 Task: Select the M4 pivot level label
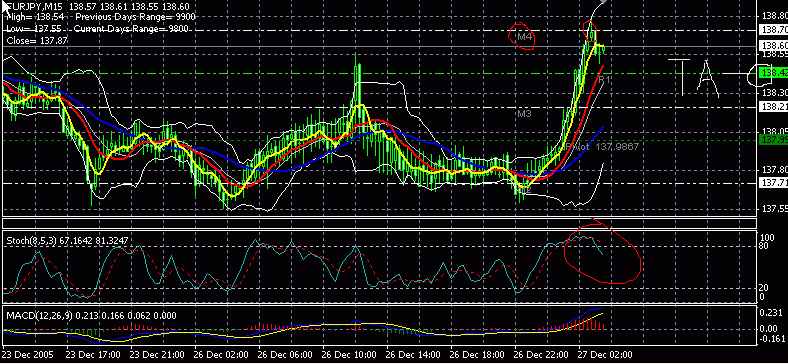(525, 37)
